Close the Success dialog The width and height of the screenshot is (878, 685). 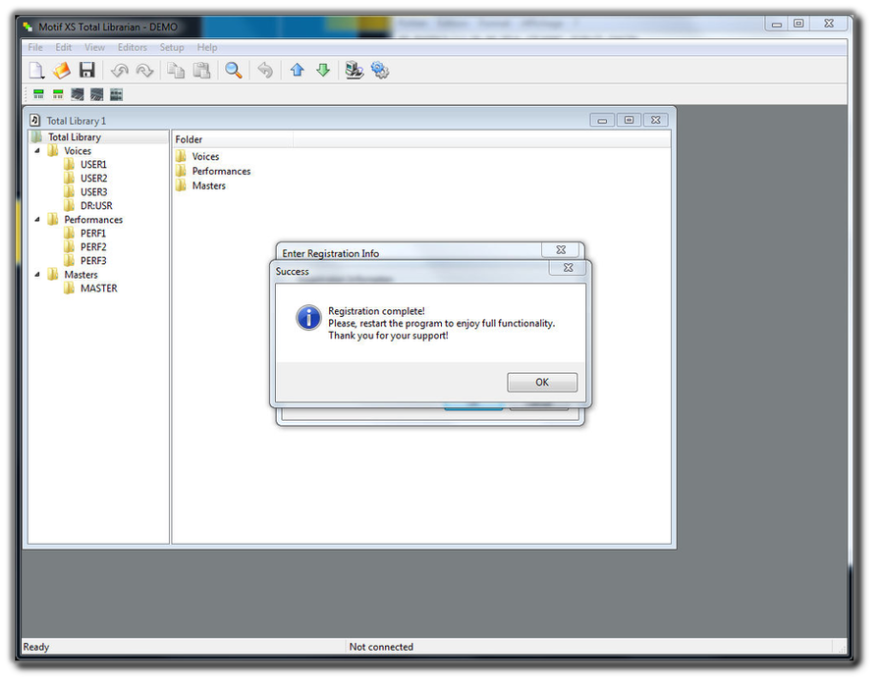click(x=568, y=268)
